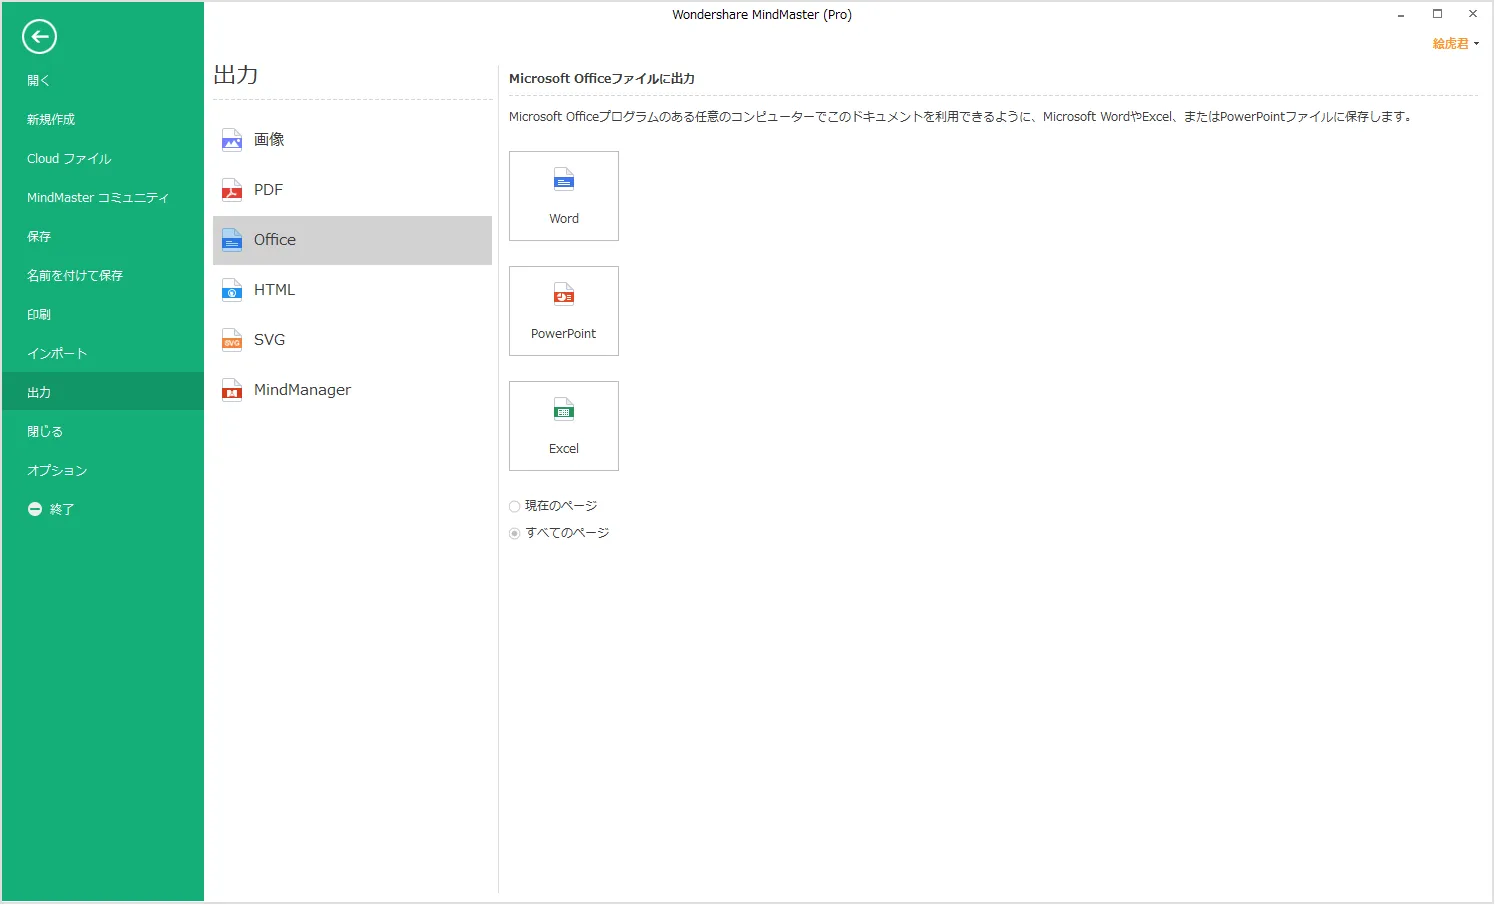Choose 名前を付けて保存
The height and width of the screenshot is (905, 1495).
point(102,275)
